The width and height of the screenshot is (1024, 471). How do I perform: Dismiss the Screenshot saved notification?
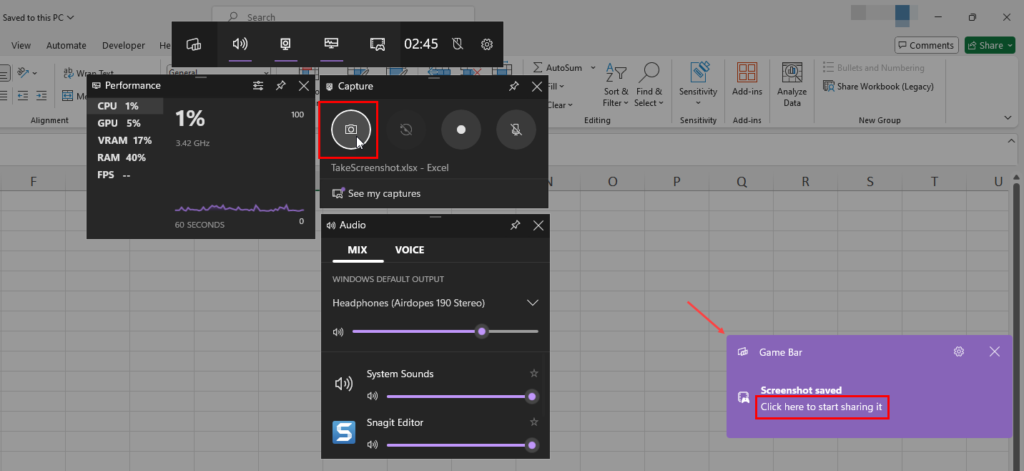pyautogui.click(x=995, y=351)
